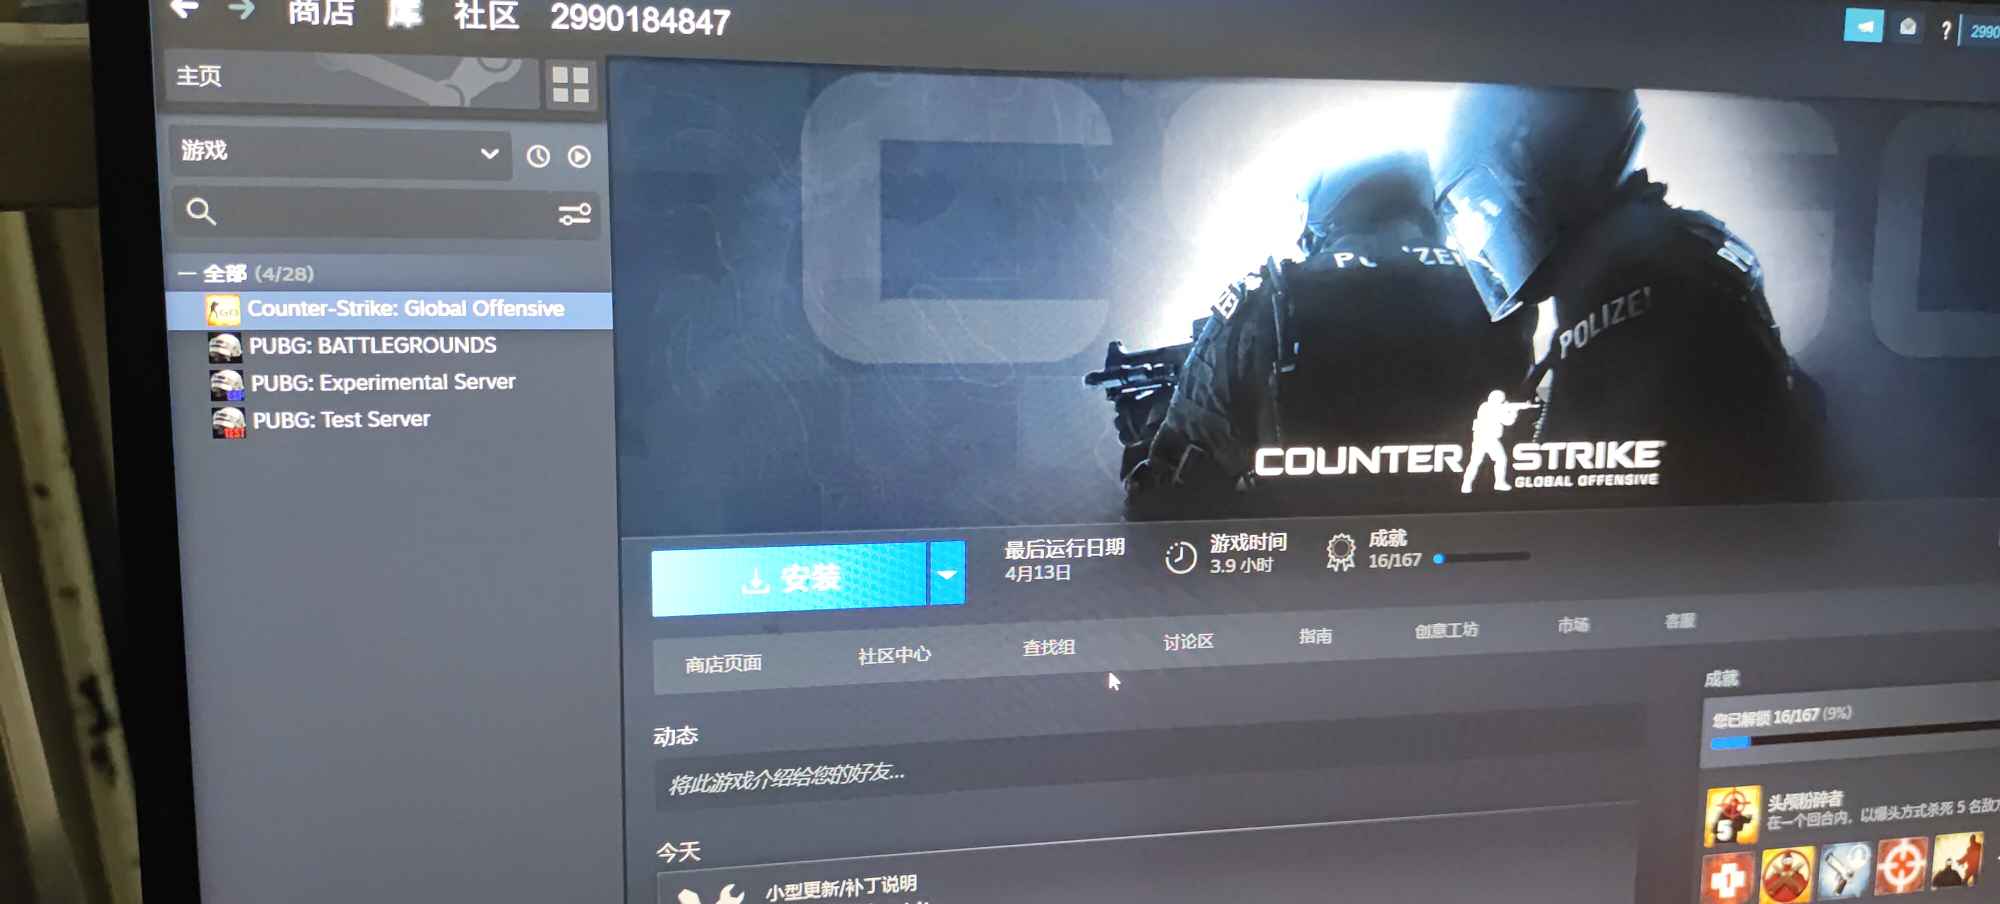This screenshot has height=904, width=2000.
Task: Open the 商店 store tab
Action: click(321, 12)
